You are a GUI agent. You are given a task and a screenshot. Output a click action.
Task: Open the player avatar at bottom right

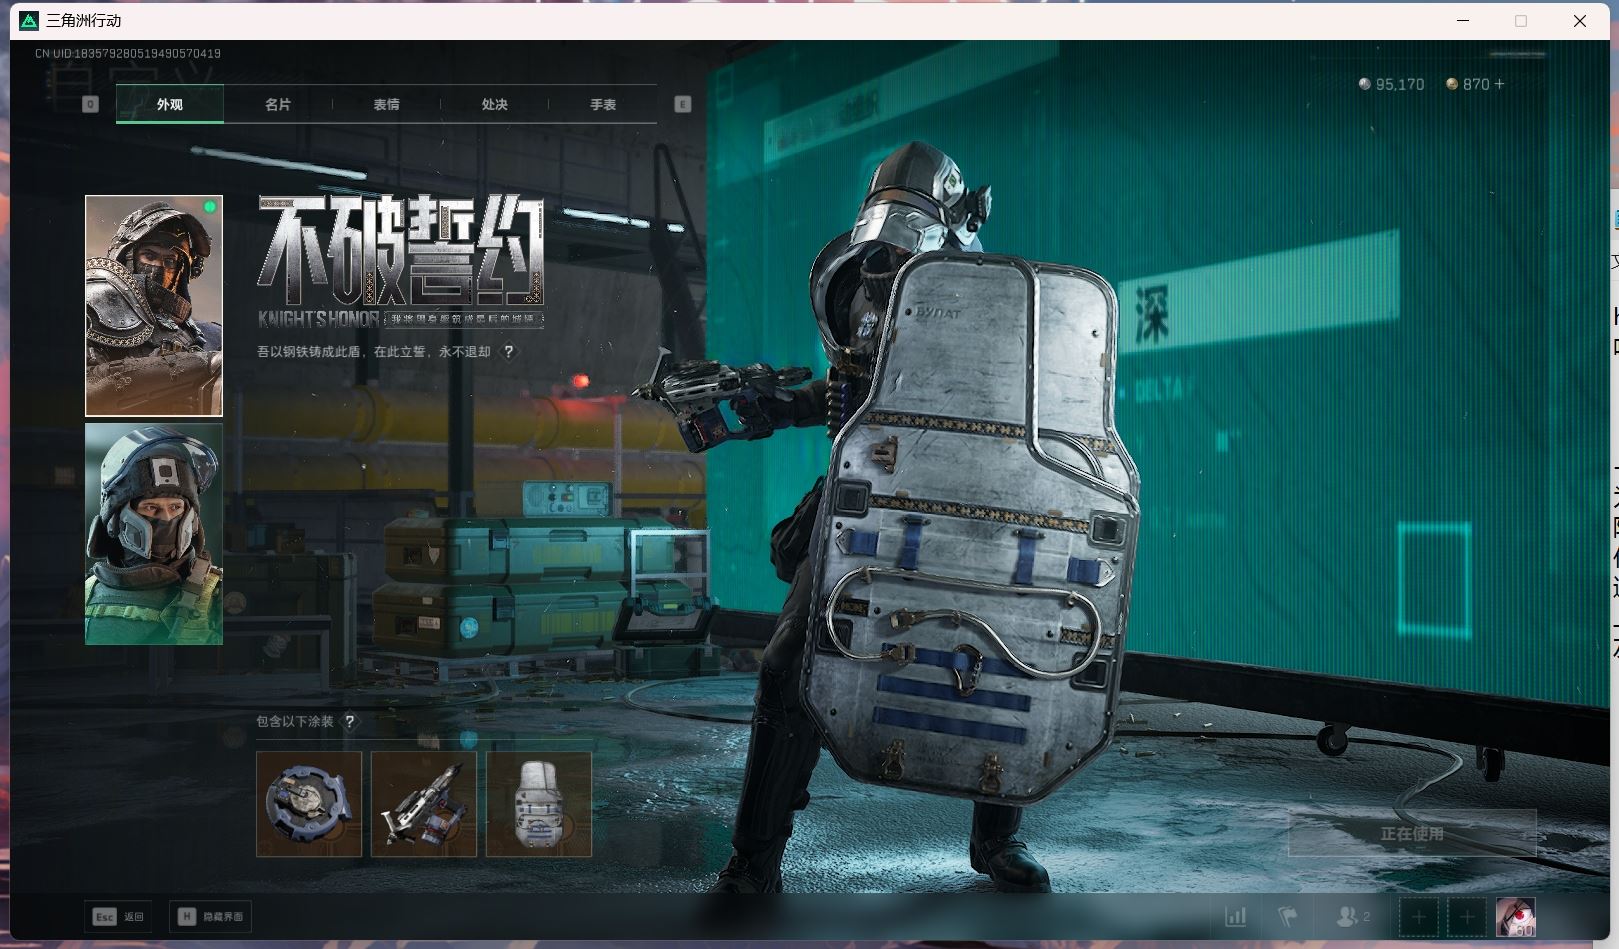[1515, 916]
